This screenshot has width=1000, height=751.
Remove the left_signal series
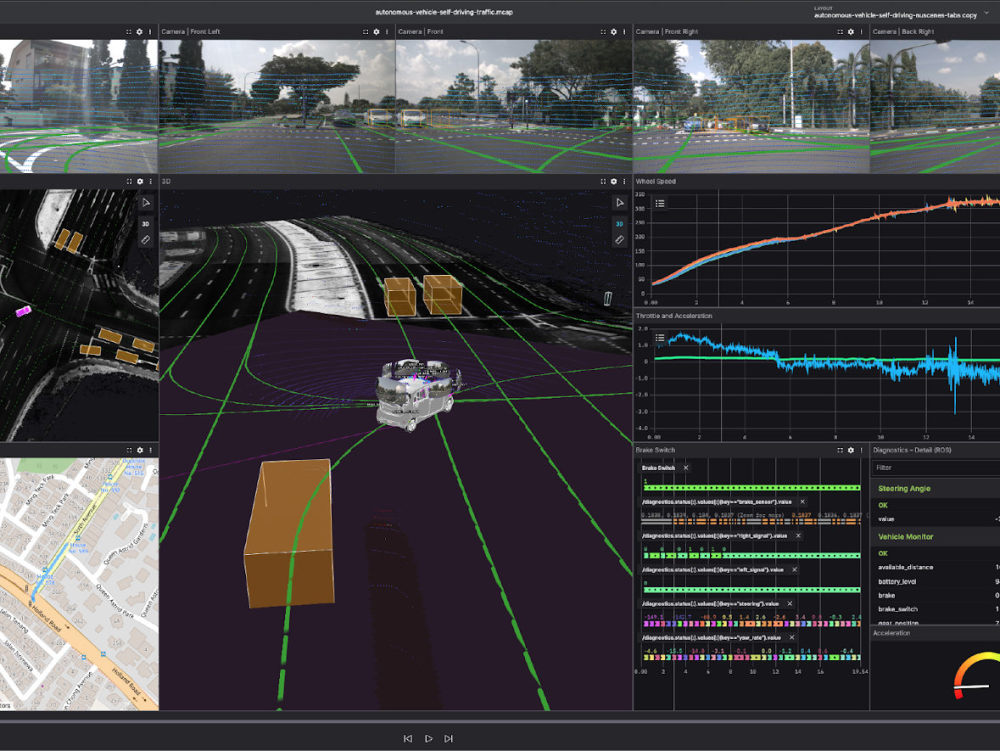[794, 569]
